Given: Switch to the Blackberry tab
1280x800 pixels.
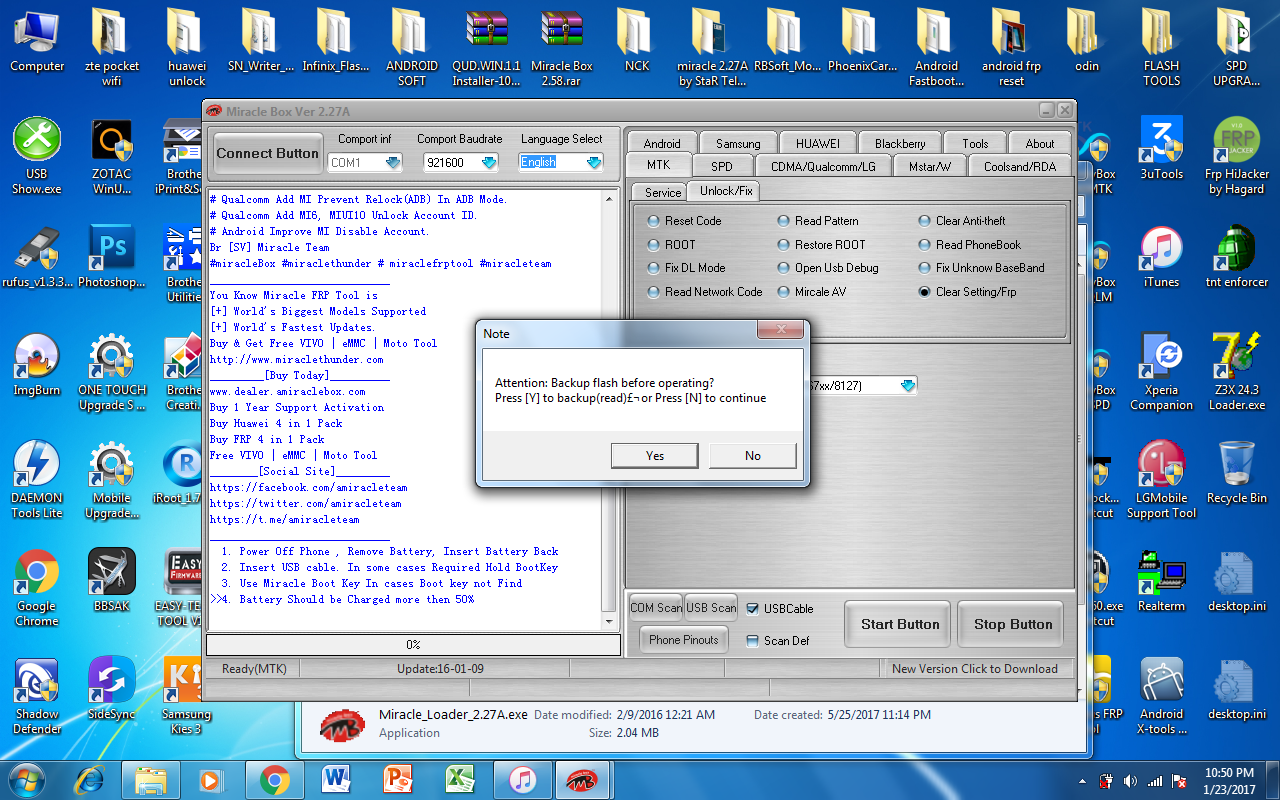Looking at the screenshot, I should click(900, 143).
